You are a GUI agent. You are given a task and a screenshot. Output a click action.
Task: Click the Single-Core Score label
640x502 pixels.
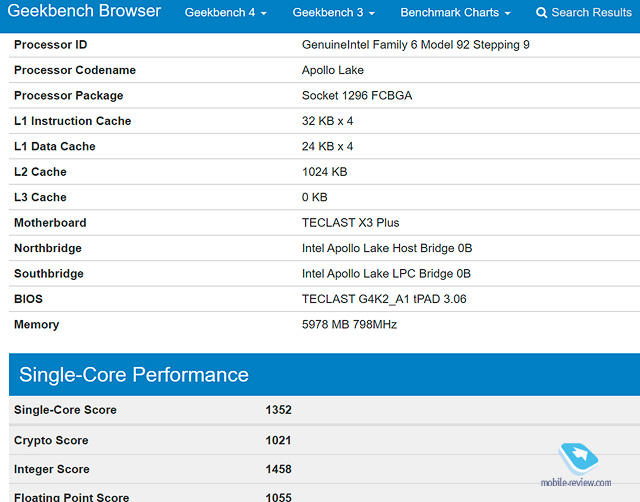[x=65, y=410]
